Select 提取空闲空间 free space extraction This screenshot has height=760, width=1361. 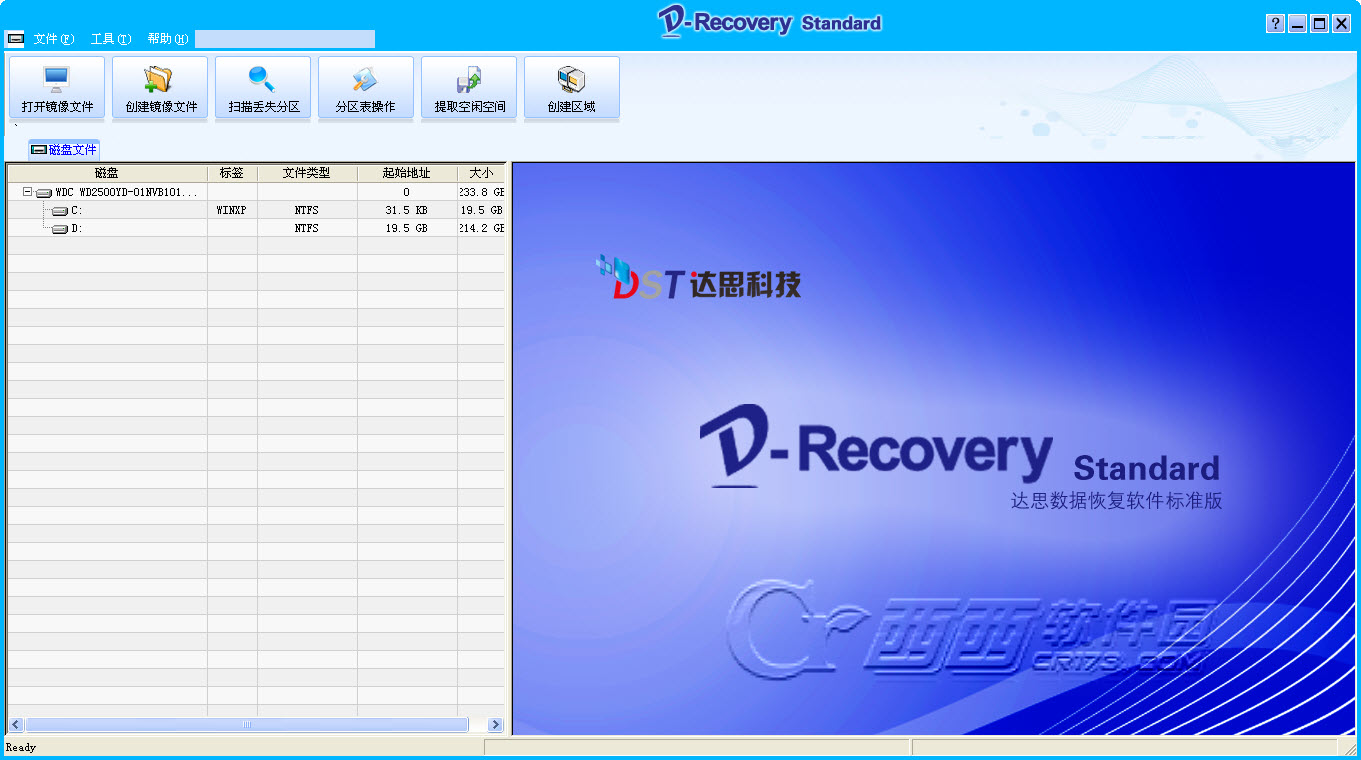pos(469,88)
